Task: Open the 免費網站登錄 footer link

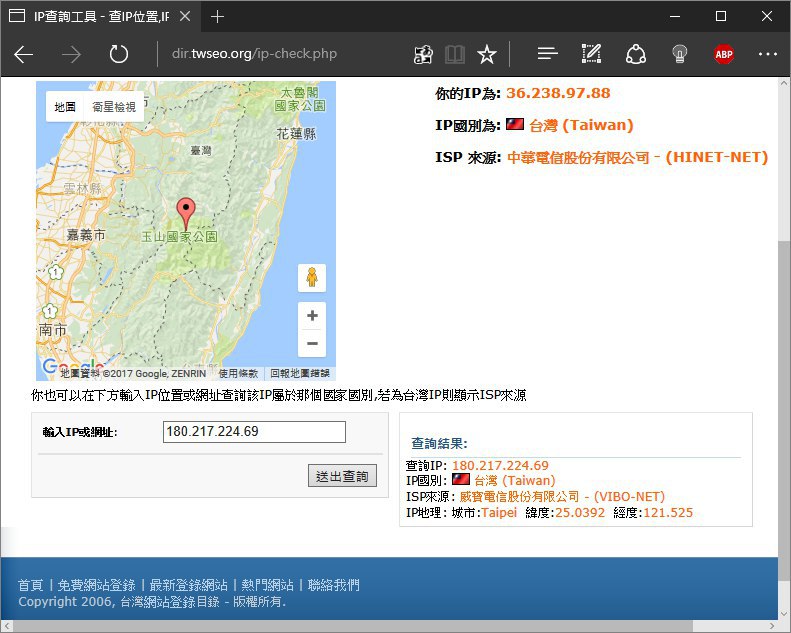Action: 96,585
